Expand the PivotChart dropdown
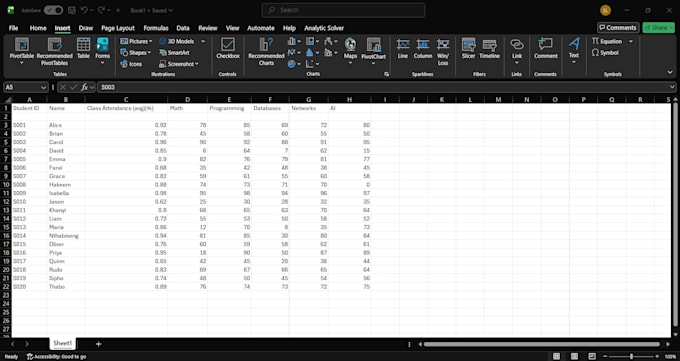 pos(373,63)
